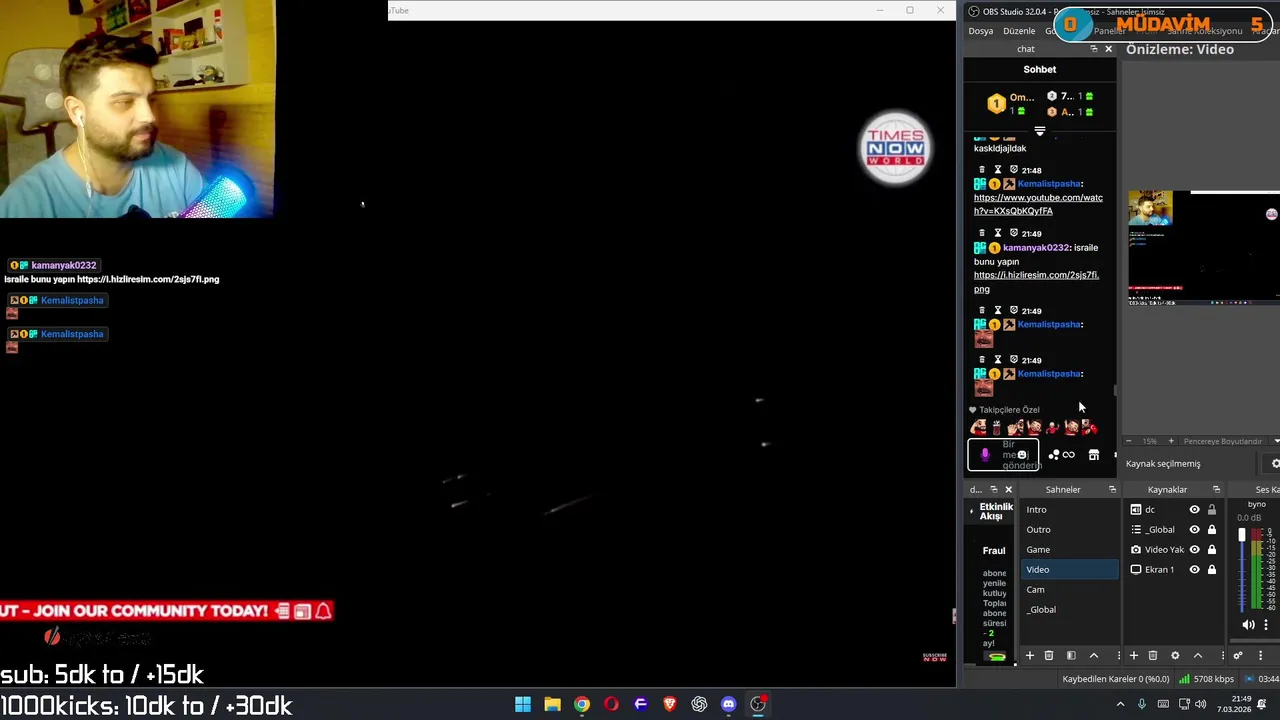This screenshot has height=720, width=1280.
Task: Undock the Sahneler panel
Action: [1112, 490]
